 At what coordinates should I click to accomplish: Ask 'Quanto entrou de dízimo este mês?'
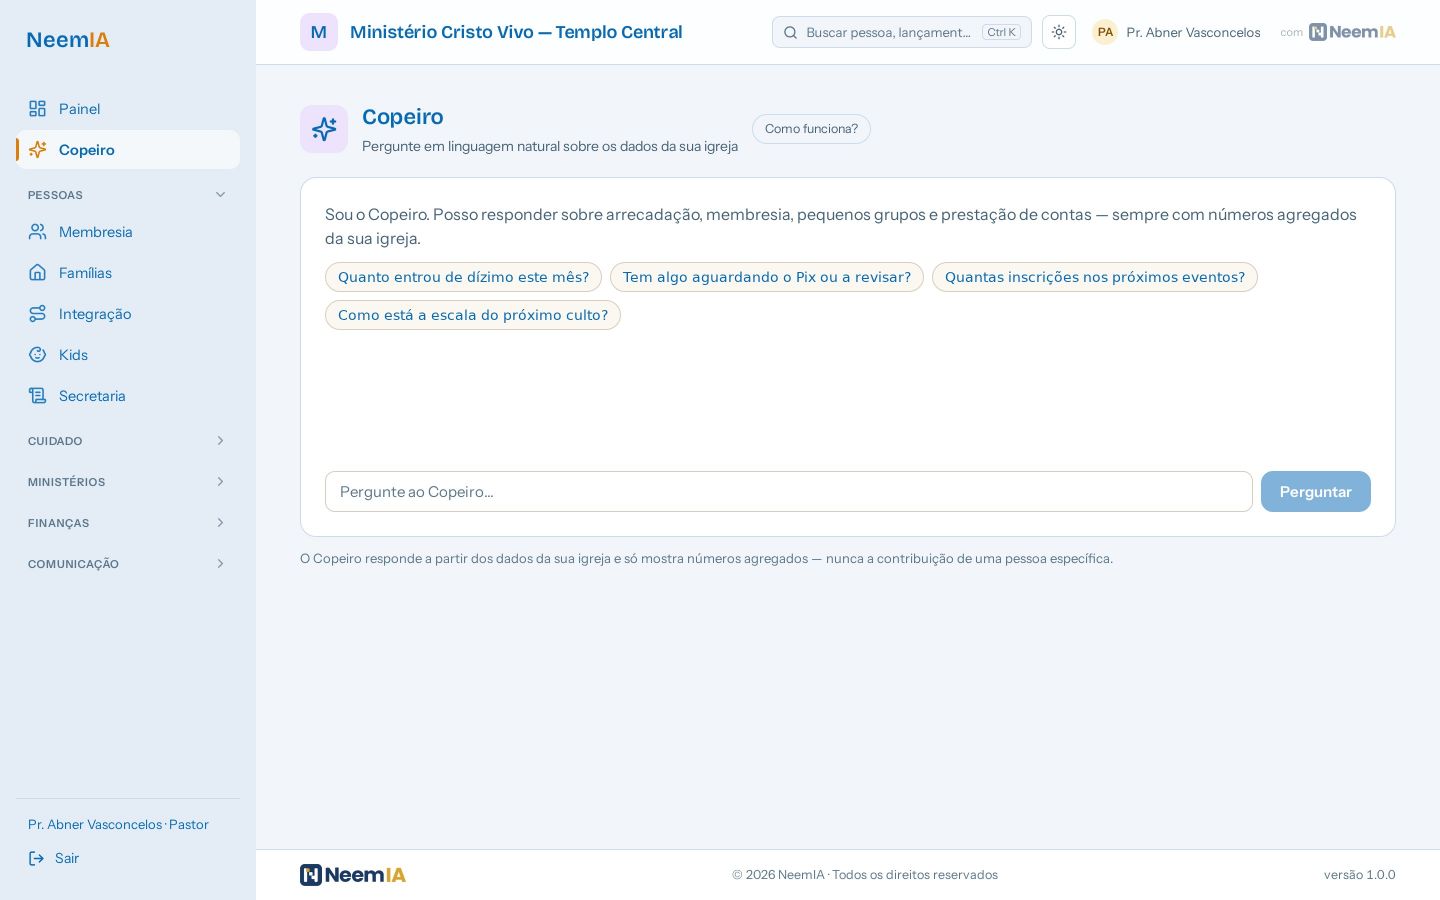(x=463, y=277)
